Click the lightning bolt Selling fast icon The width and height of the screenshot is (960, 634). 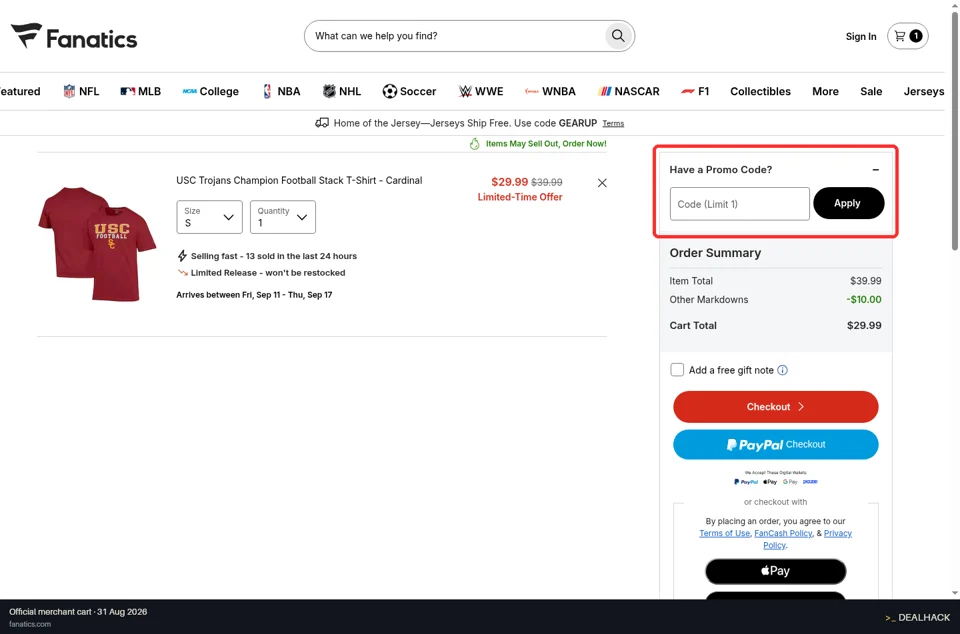[182, 256]
